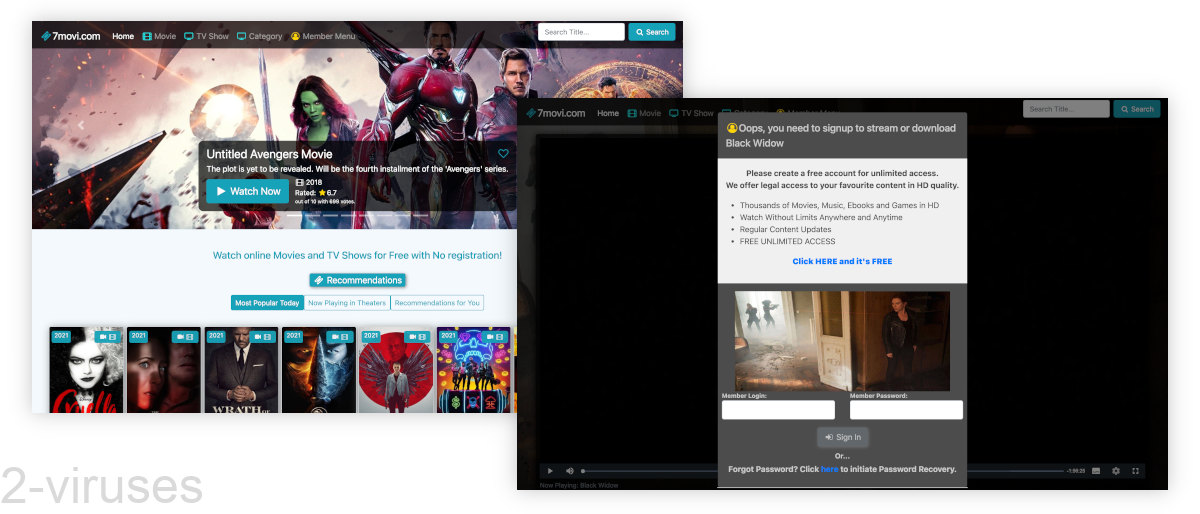Select the Most Popular Today tab
The width and height of the screenshot is (1200, 514).
(x=267, y=303)
